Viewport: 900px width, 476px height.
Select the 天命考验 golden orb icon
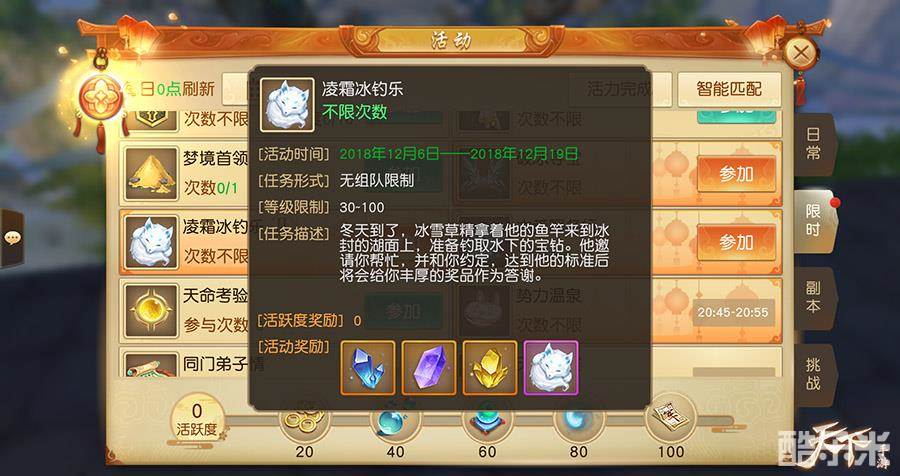(152, 311)
